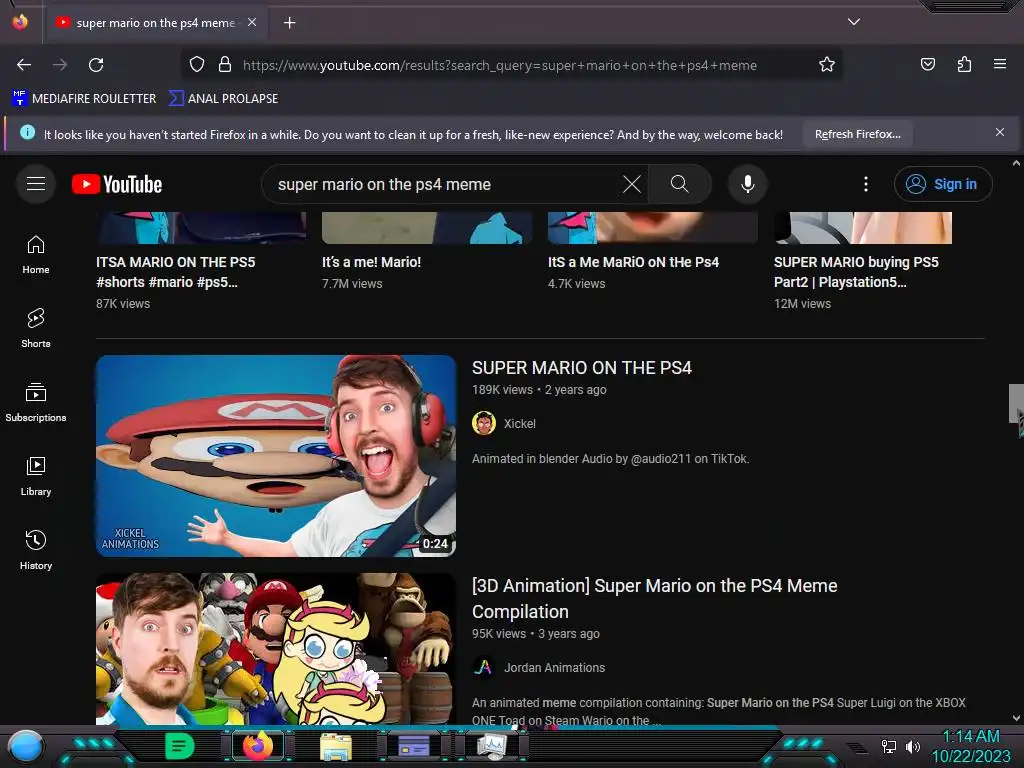Click the Sign in button

(x=942, y=184)
